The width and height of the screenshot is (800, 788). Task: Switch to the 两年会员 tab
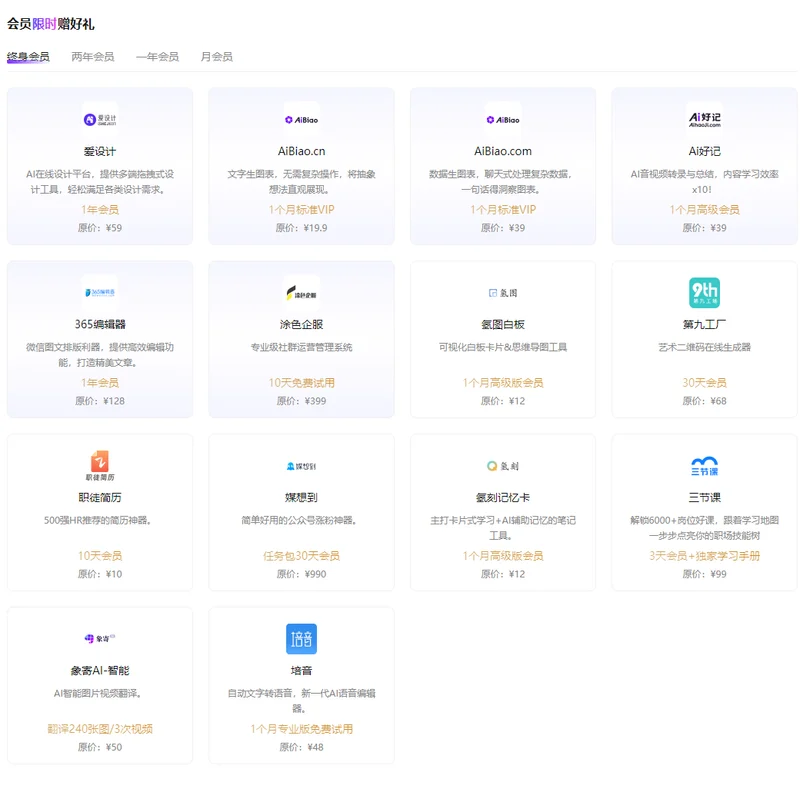[x=93, y=57]
